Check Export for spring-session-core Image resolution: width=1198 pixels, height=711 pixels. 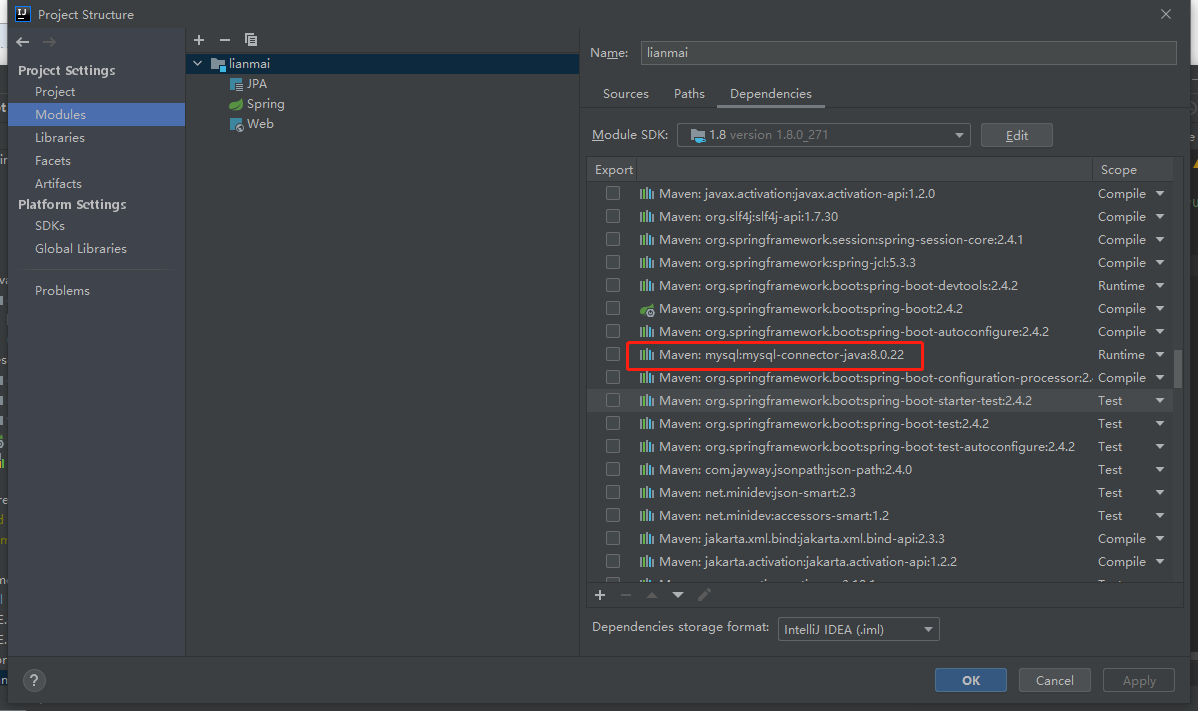tap(613, 239)
